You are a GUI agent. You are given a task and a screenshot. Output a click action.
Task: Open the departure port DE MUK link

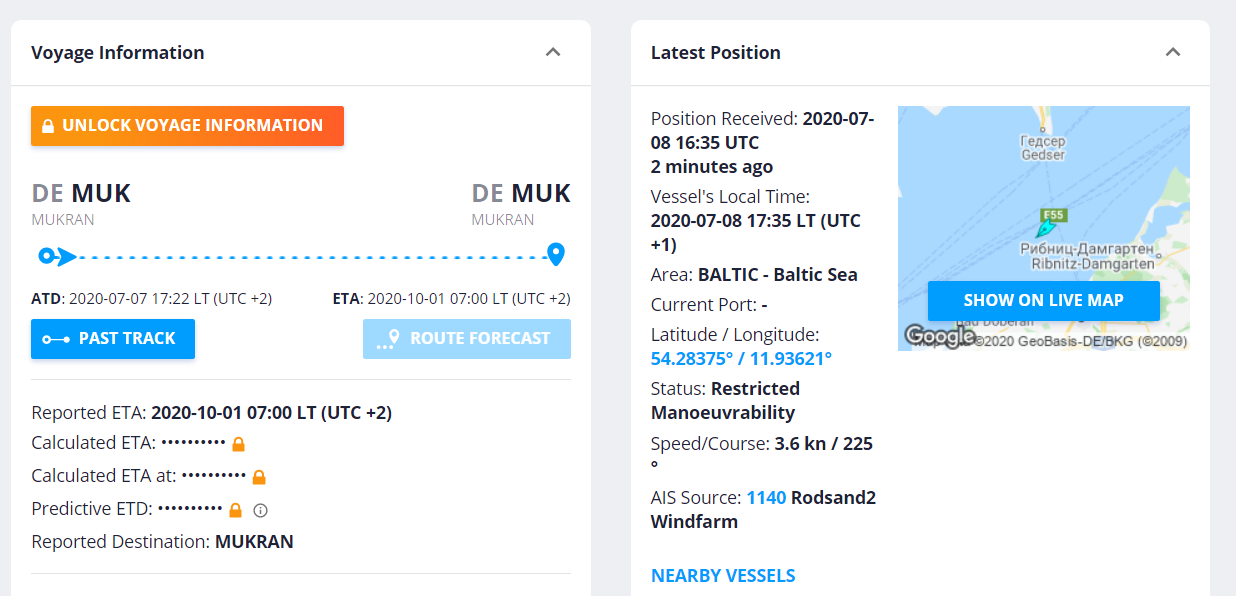80,193
